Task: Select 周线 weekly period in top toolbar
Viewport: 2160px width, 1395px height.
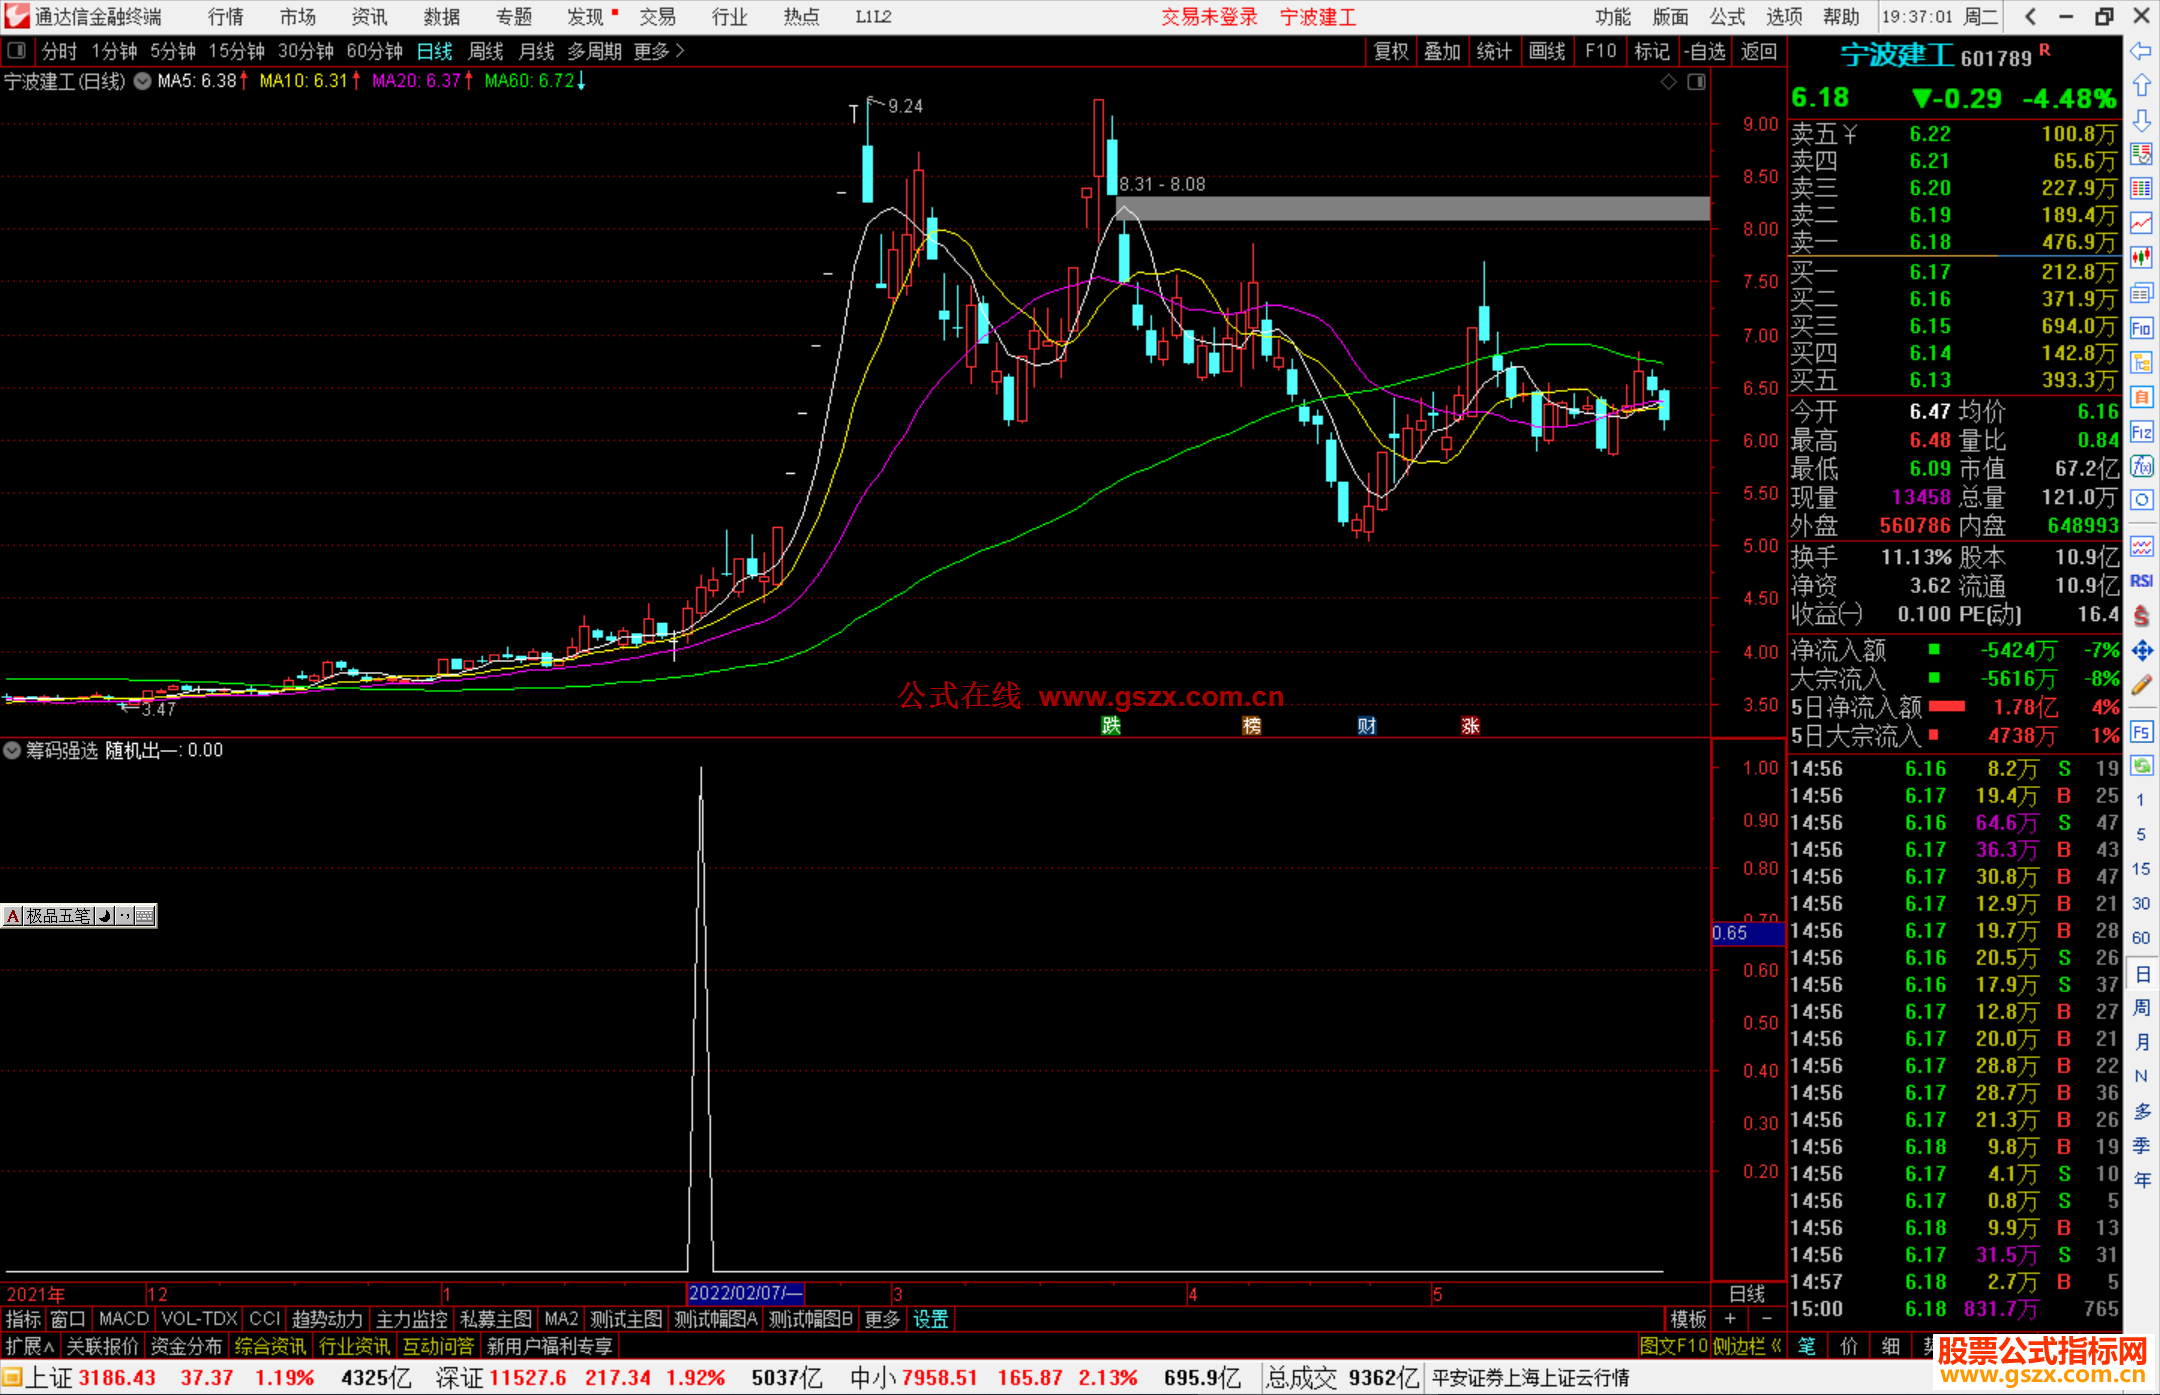Action: [486, 51]
